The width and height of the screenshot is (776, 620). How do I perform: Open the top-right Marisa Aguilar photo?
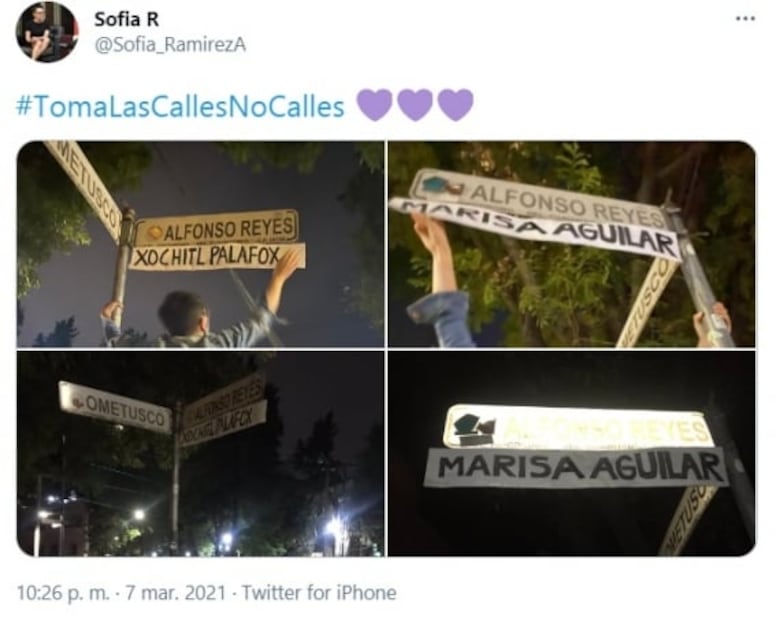(572, 244)
